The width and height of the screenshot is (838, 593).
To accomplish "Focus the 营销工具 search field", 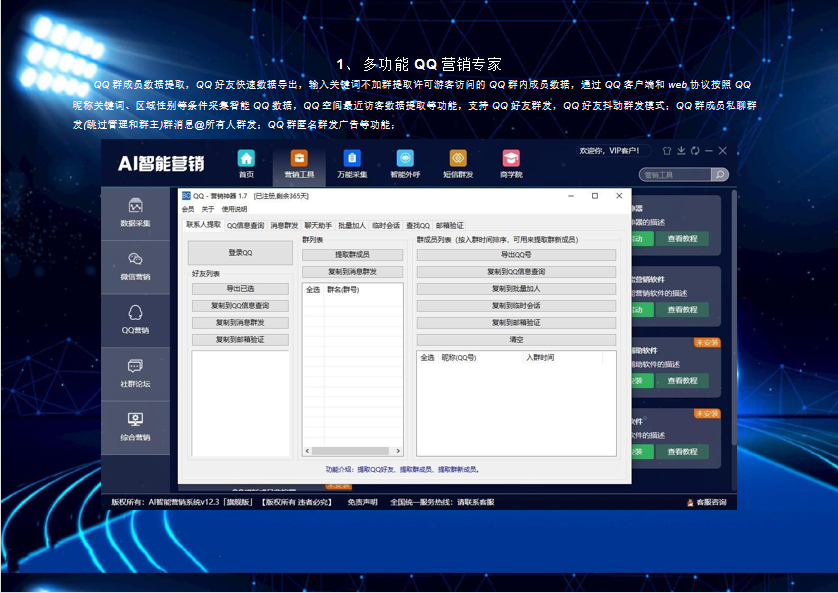I will [675, 175].
